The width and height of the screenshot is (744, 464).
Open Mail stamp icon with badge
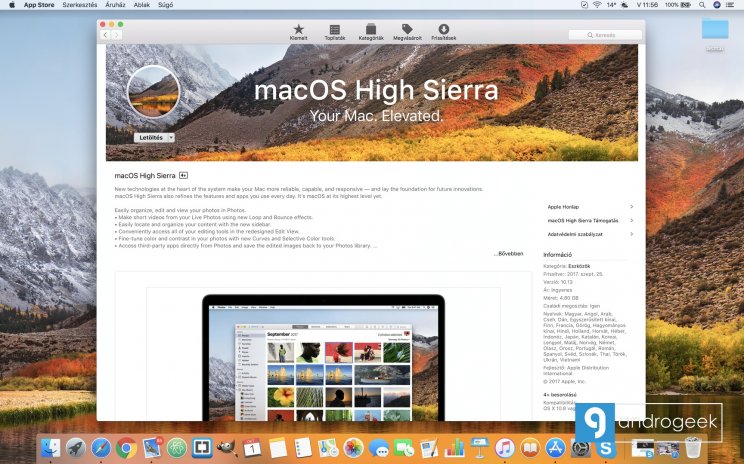152,447
